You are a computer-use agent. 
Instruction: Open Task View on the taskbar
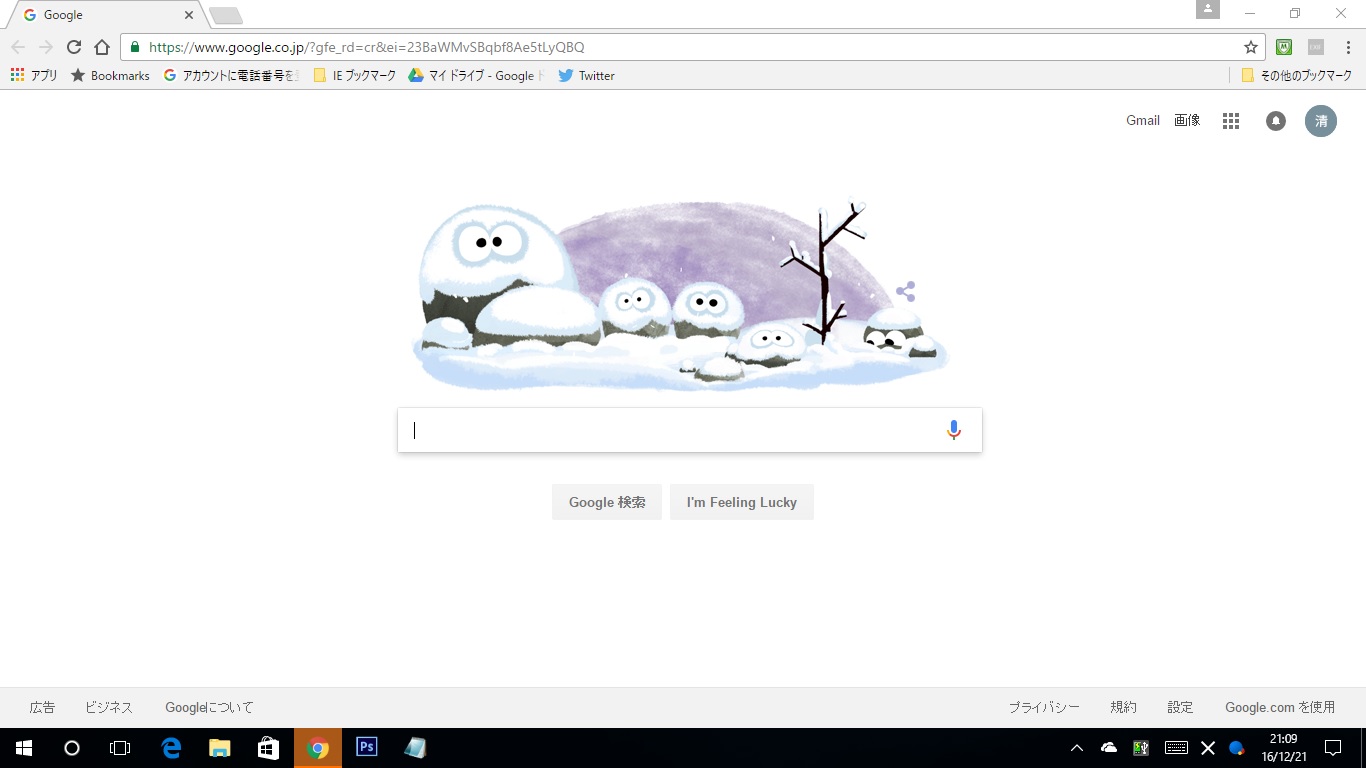pos(120,748)
